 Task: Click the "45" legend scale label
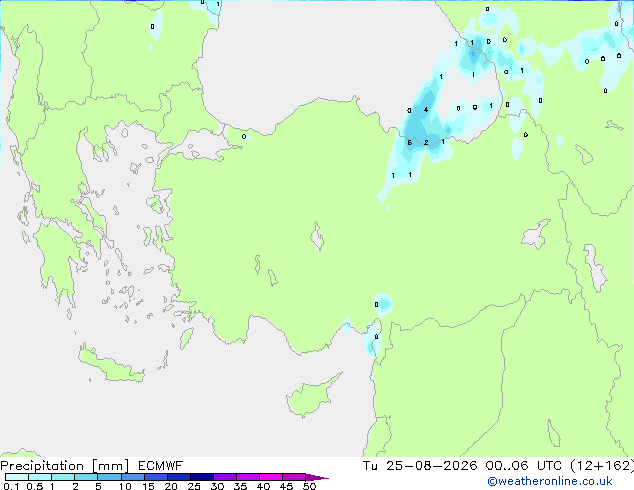coord(286,486)
